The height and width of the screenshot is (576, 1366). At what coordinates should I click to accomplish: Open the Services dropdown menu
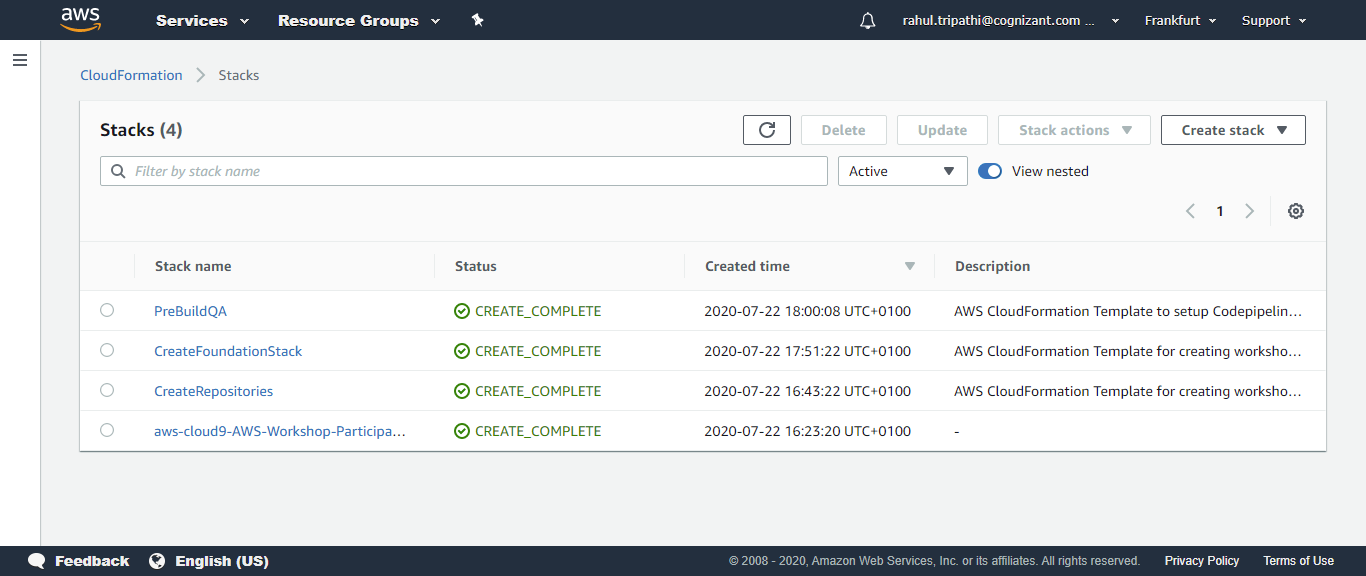[x=202, y=20]
